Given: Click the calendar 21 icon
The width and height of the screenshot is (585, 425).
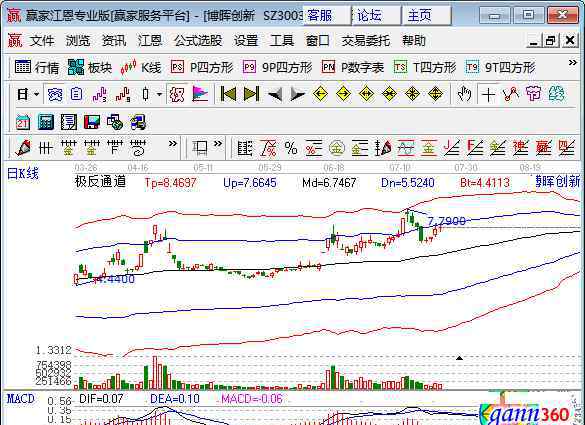Looking at the screenshot, I should point(23,122).
